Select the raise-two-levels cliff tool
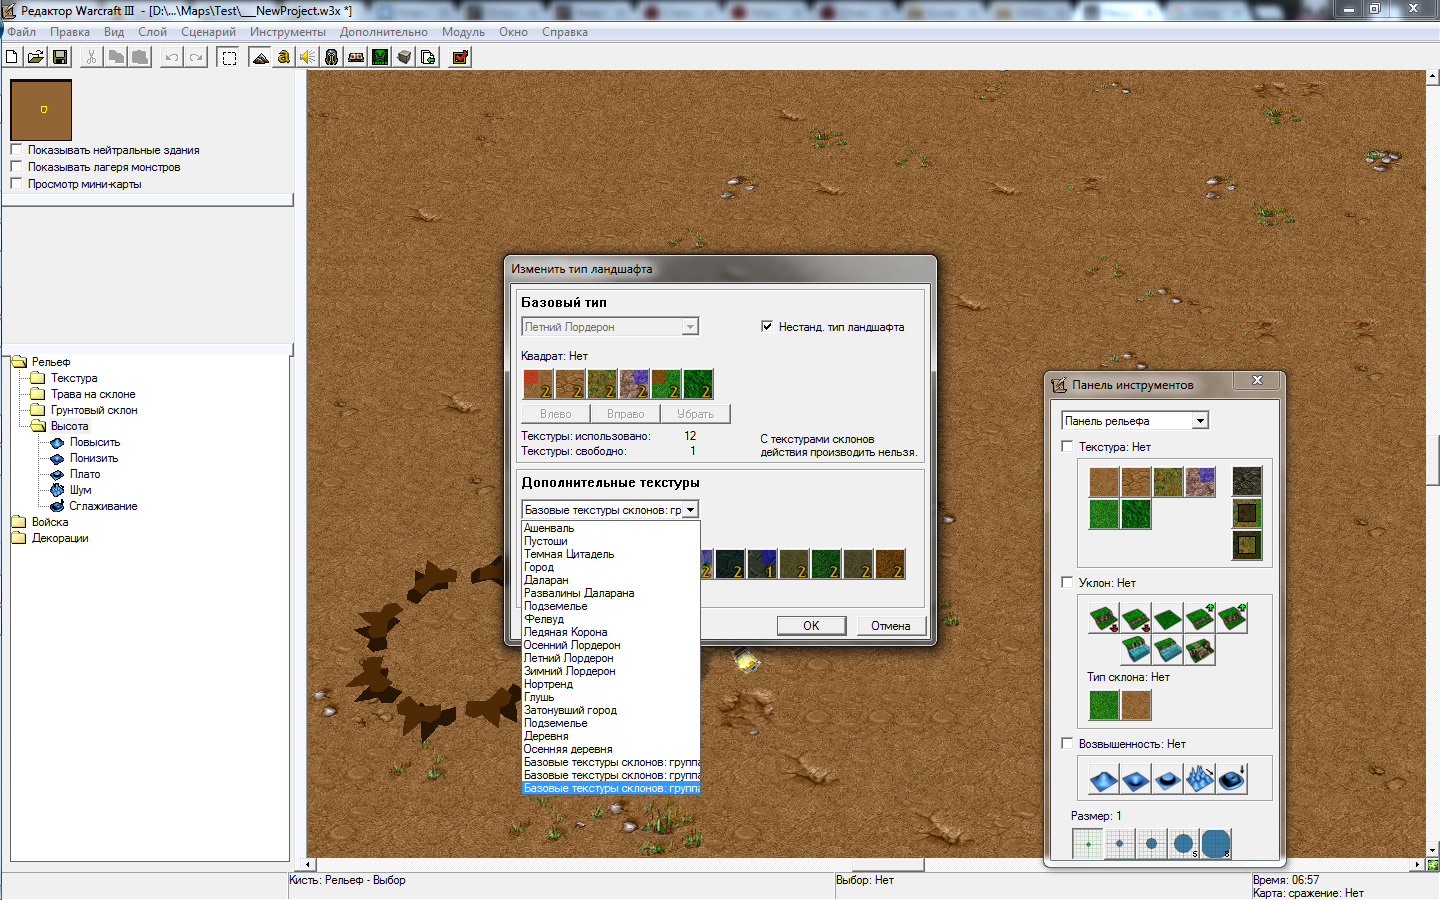 (1232, 618)
